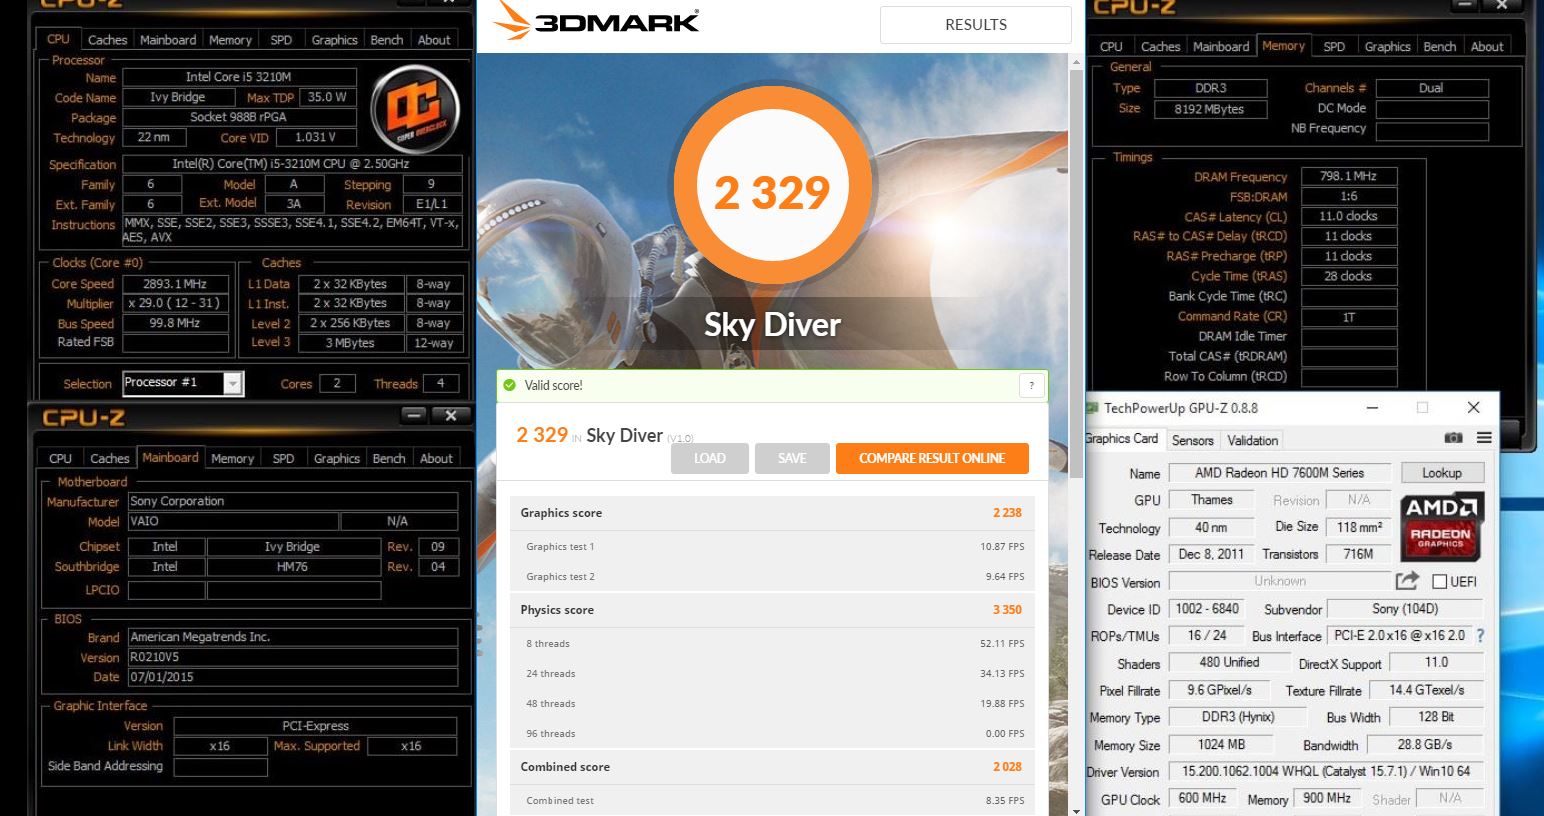Viewport: 1544px width, 816px height.
Task: Click the DC Super Overclock logo in CPU-Z
Action: pyautogui.click(x=415, y=108)
